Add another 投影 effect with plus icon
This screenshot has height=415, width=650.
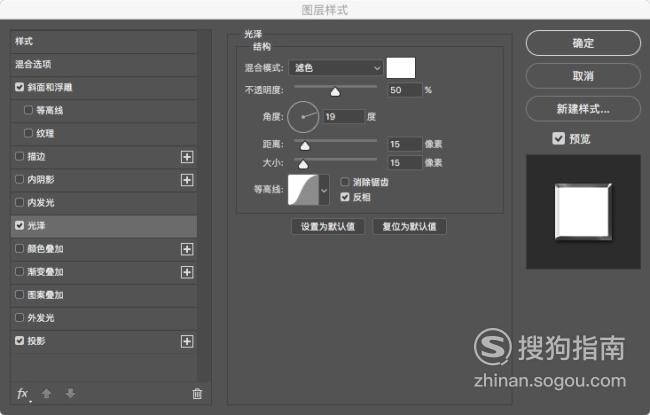(x=187, y=342)
